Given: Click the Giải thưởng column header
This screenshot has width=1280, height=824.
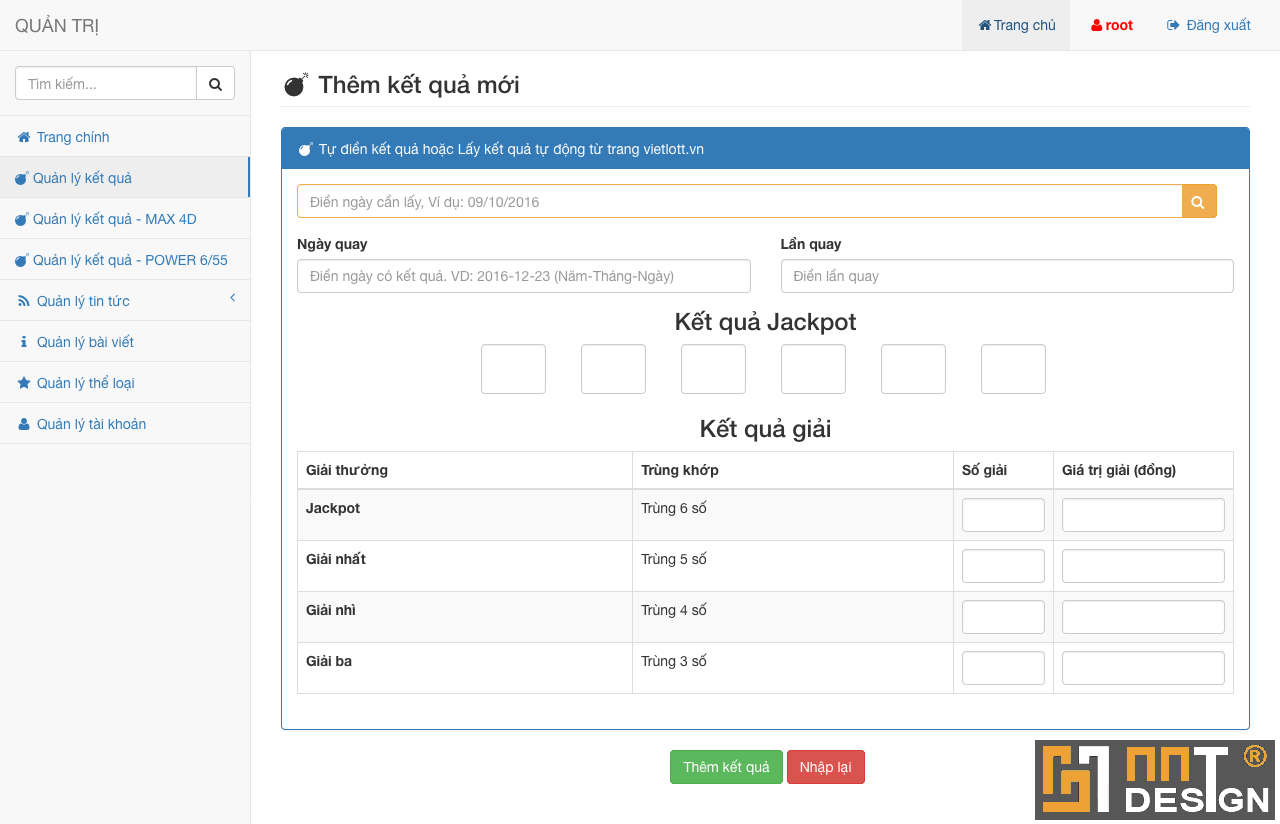Looking at the screenshot, I should tap(465, 470).
